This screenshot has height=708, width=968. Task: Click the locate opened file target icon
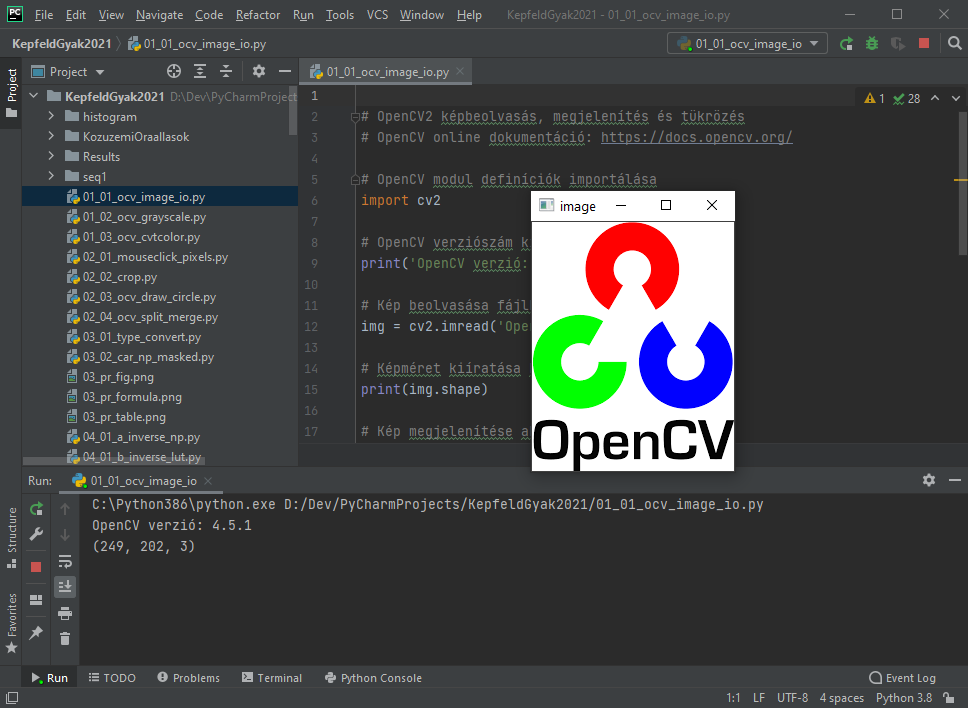pyautogui.click(x=174, y=72)
